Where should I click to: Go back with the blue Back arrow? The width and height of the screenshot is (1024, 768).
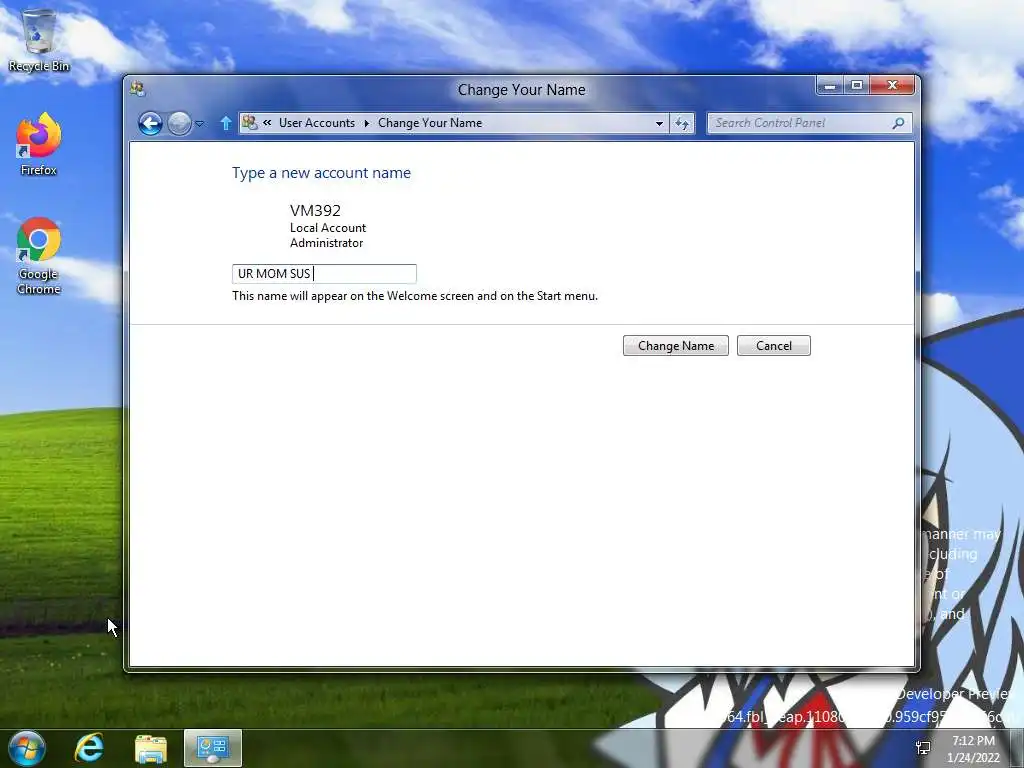click(150, 123)
